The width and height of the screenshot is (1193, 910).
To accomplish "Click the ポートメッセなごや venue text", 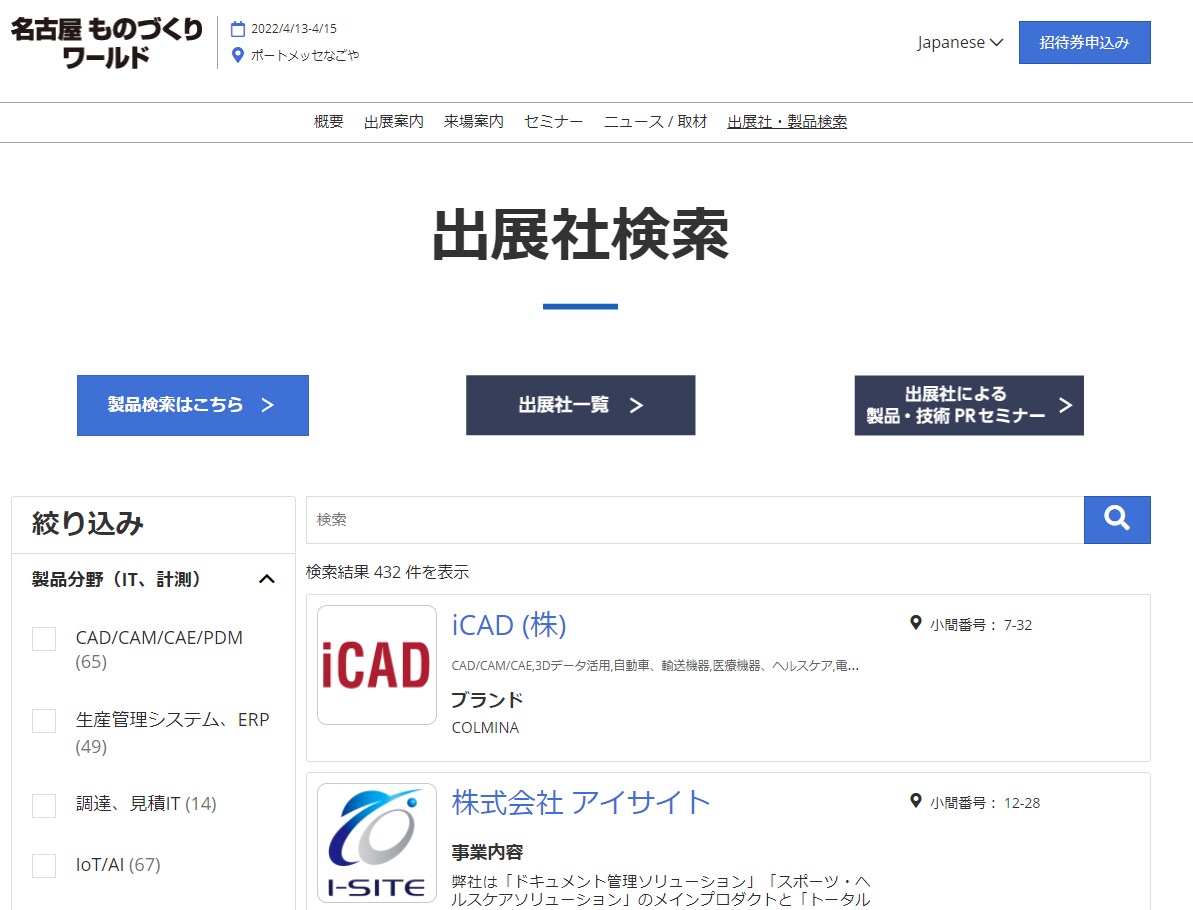I will [x=305, y=55].
